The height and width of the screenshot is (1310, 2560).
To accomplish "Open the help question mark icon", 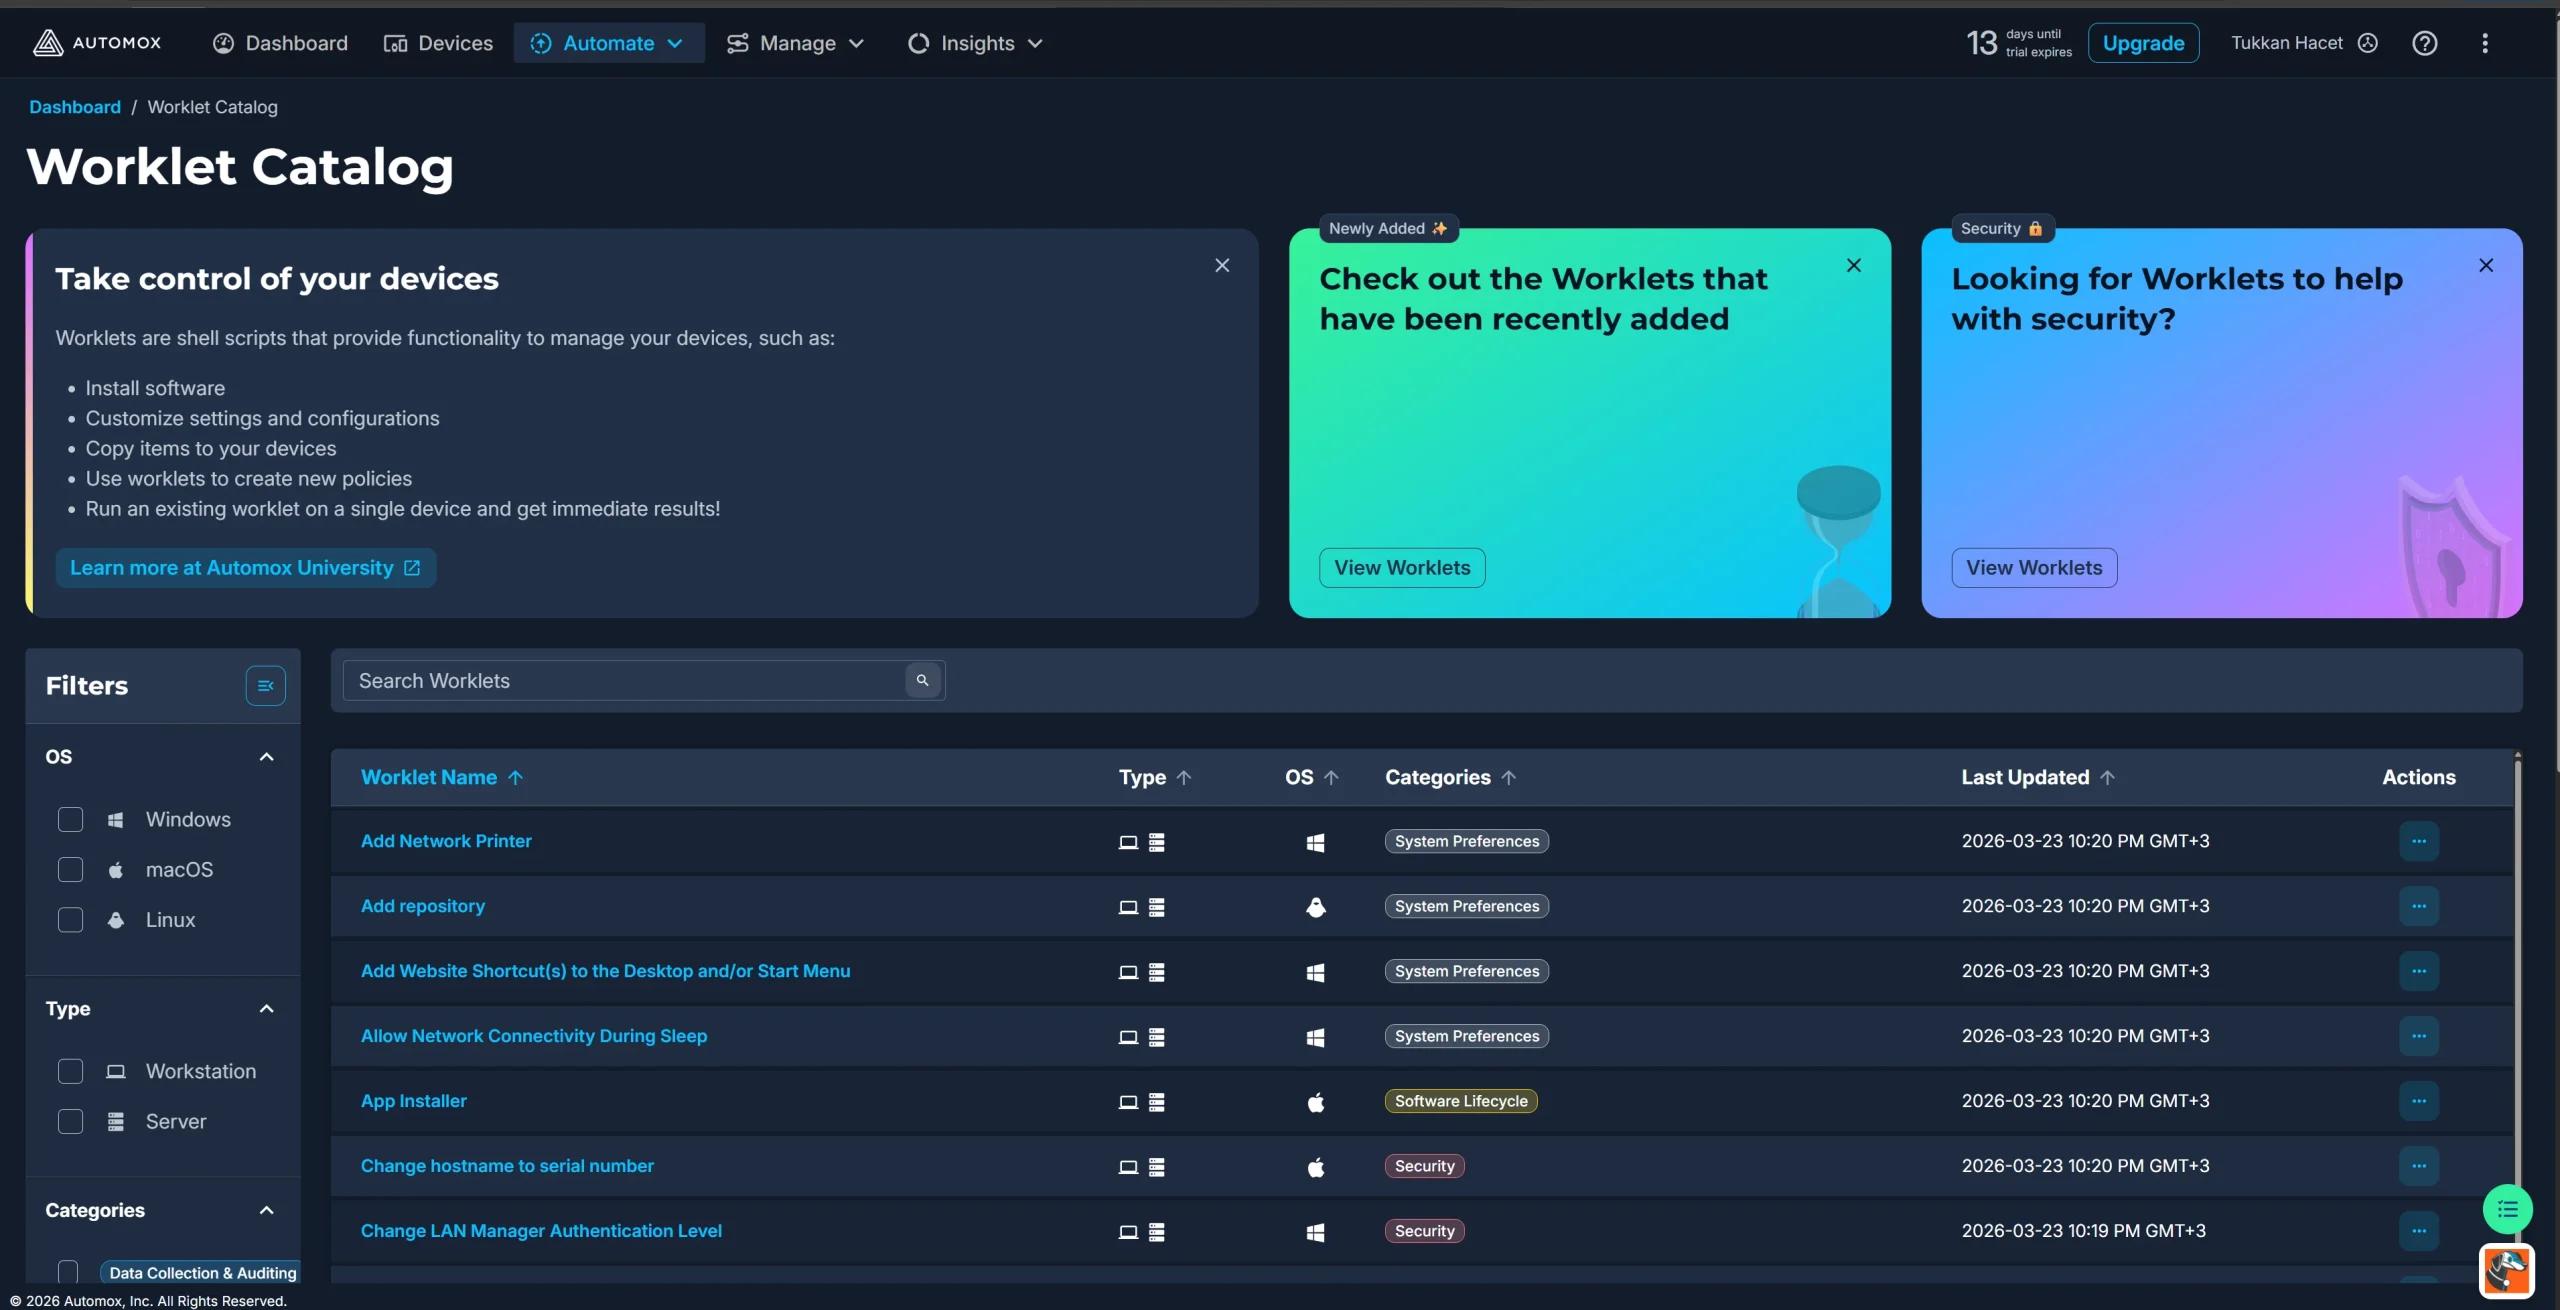I will point(2424,43).
